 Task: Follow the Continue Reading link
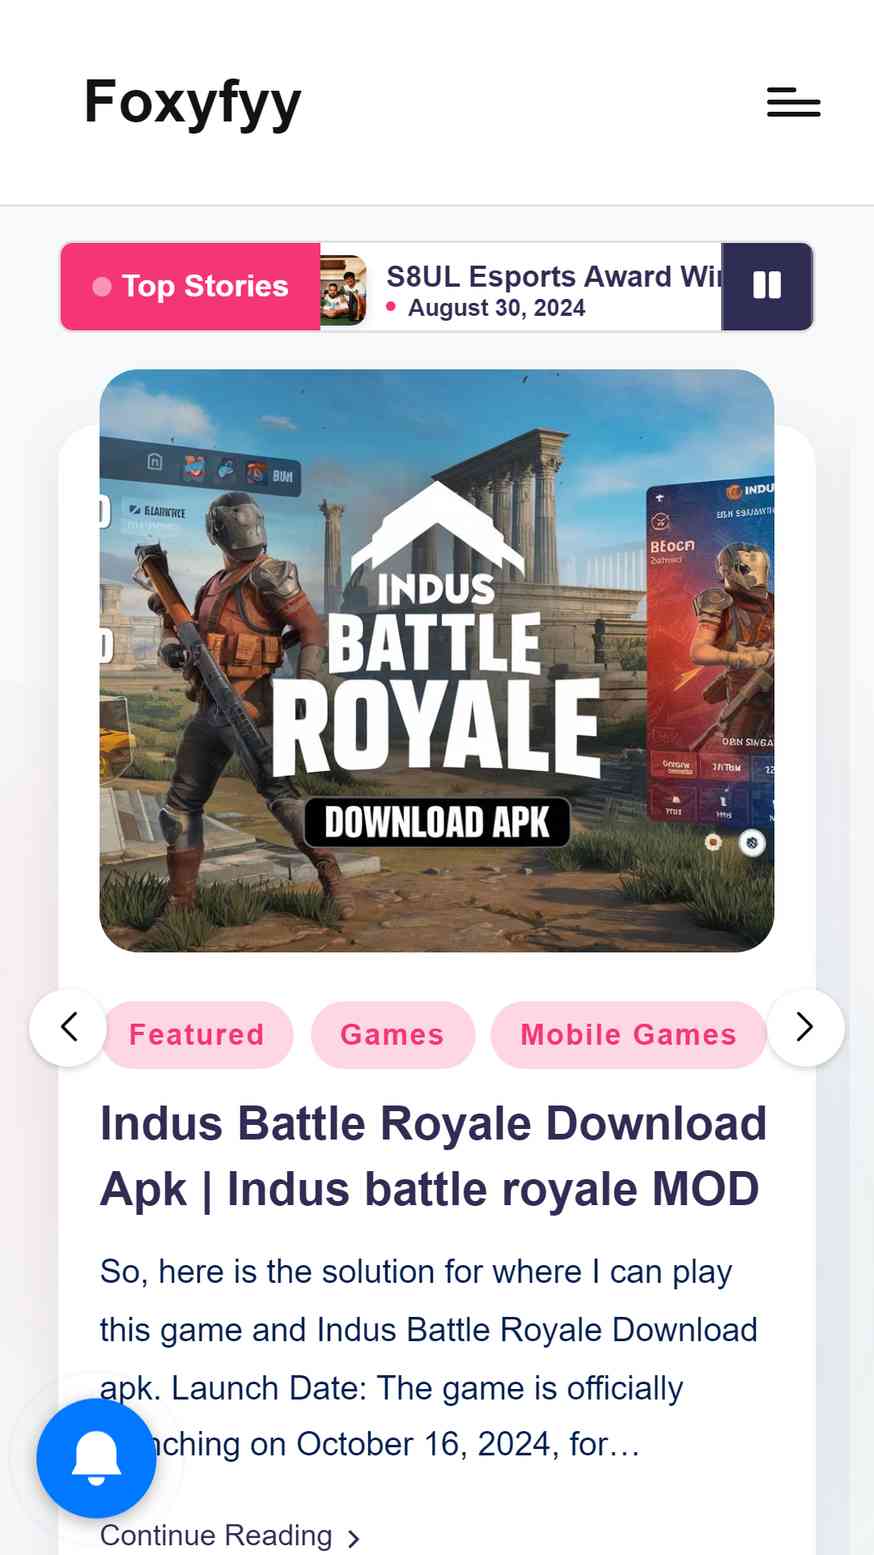216,1535
